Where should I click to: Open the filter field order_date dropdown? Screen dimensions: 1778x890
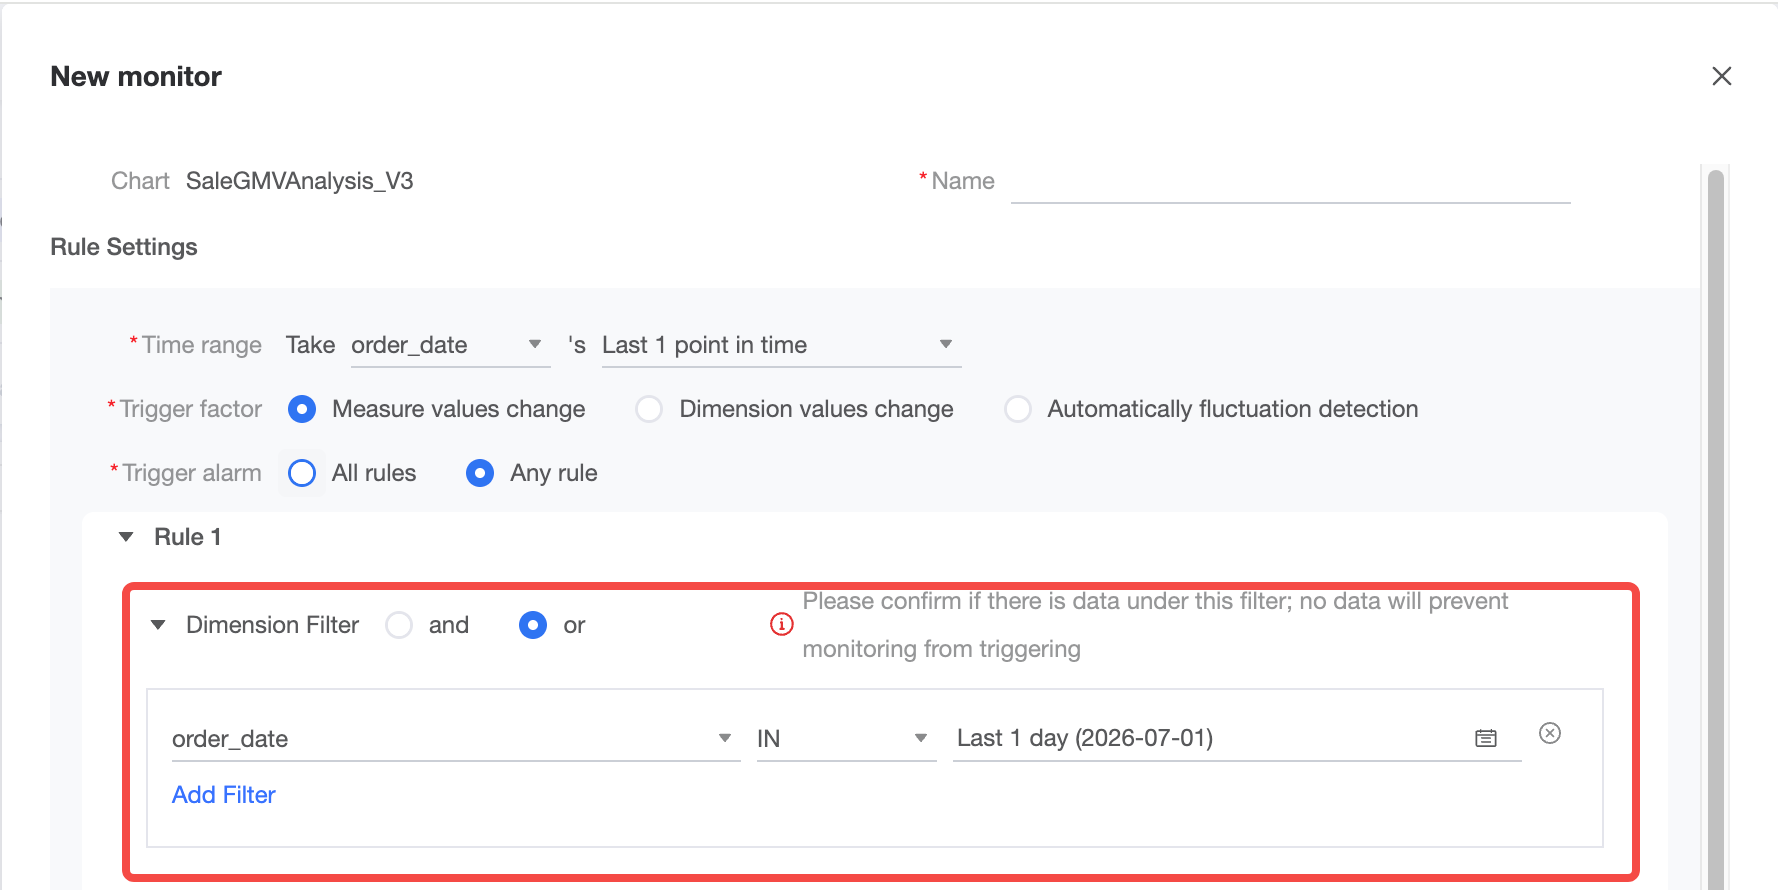coord(456,739)
